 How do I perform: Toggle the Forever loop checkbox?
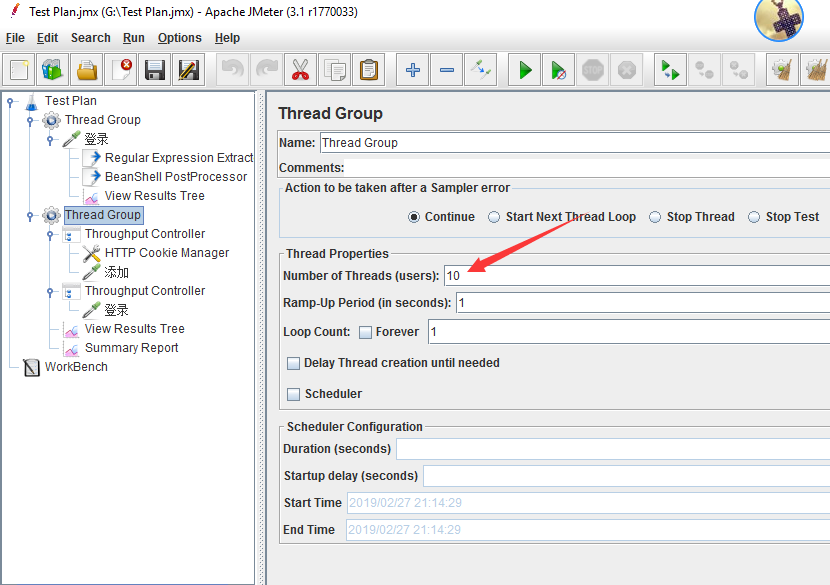click(x=365, y=332)
